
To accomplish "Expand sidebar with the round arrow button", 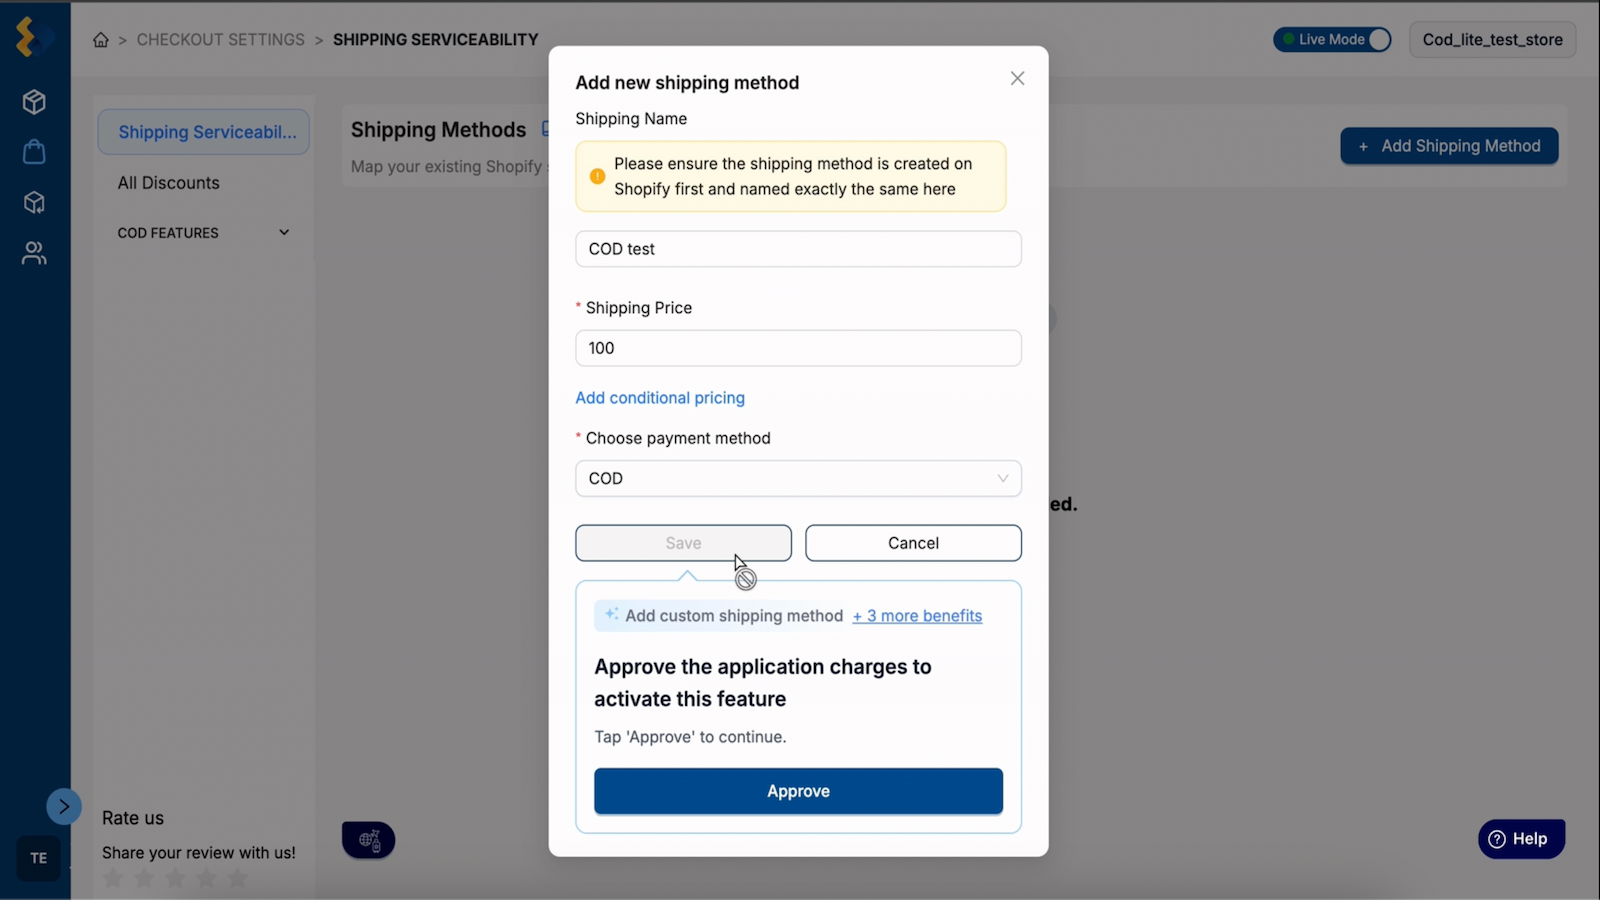I will (64, 806).
